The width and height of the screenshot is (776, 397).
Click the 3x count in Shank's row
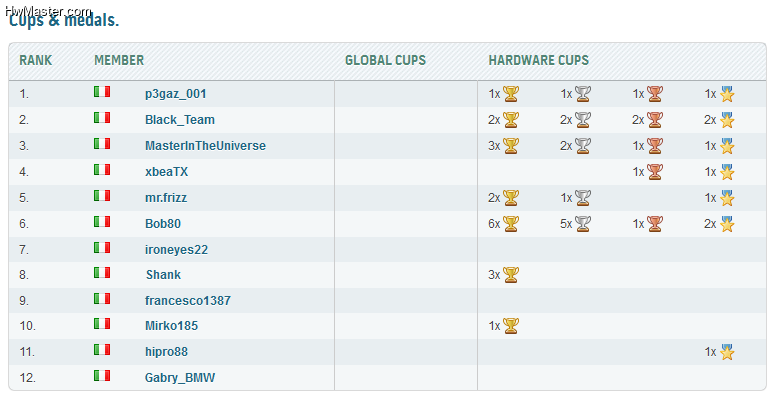pos(494,275)
